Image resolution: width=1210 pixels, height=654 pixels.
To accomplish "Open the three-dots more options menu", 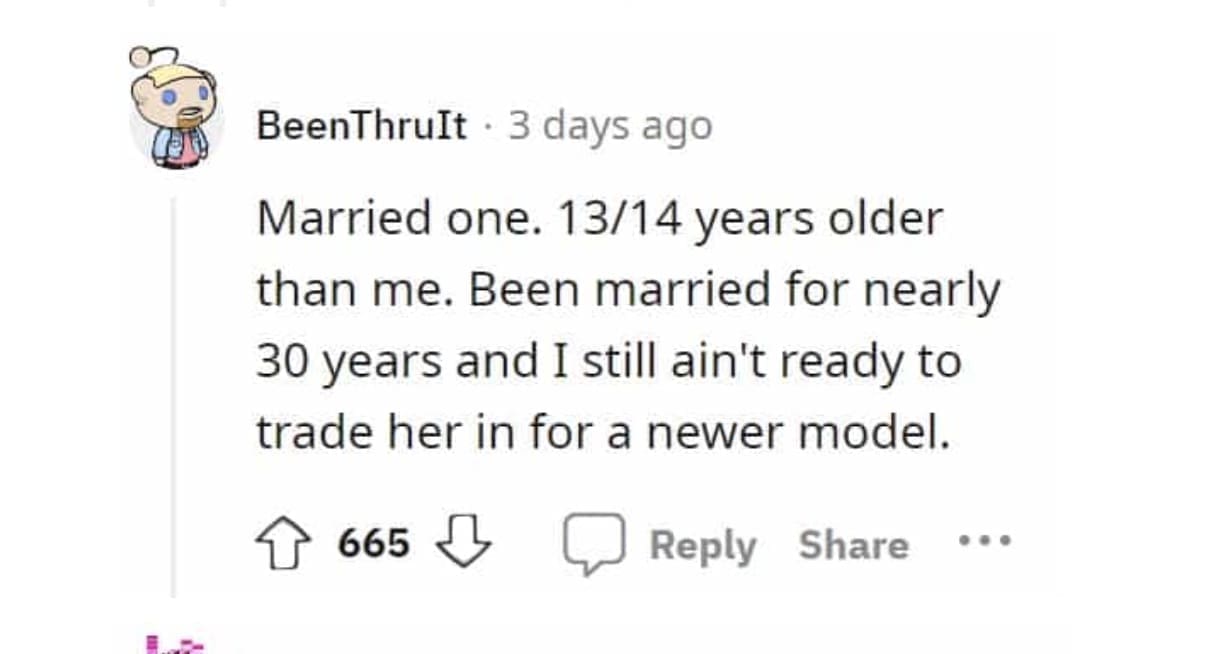I will tap(985, 543).
